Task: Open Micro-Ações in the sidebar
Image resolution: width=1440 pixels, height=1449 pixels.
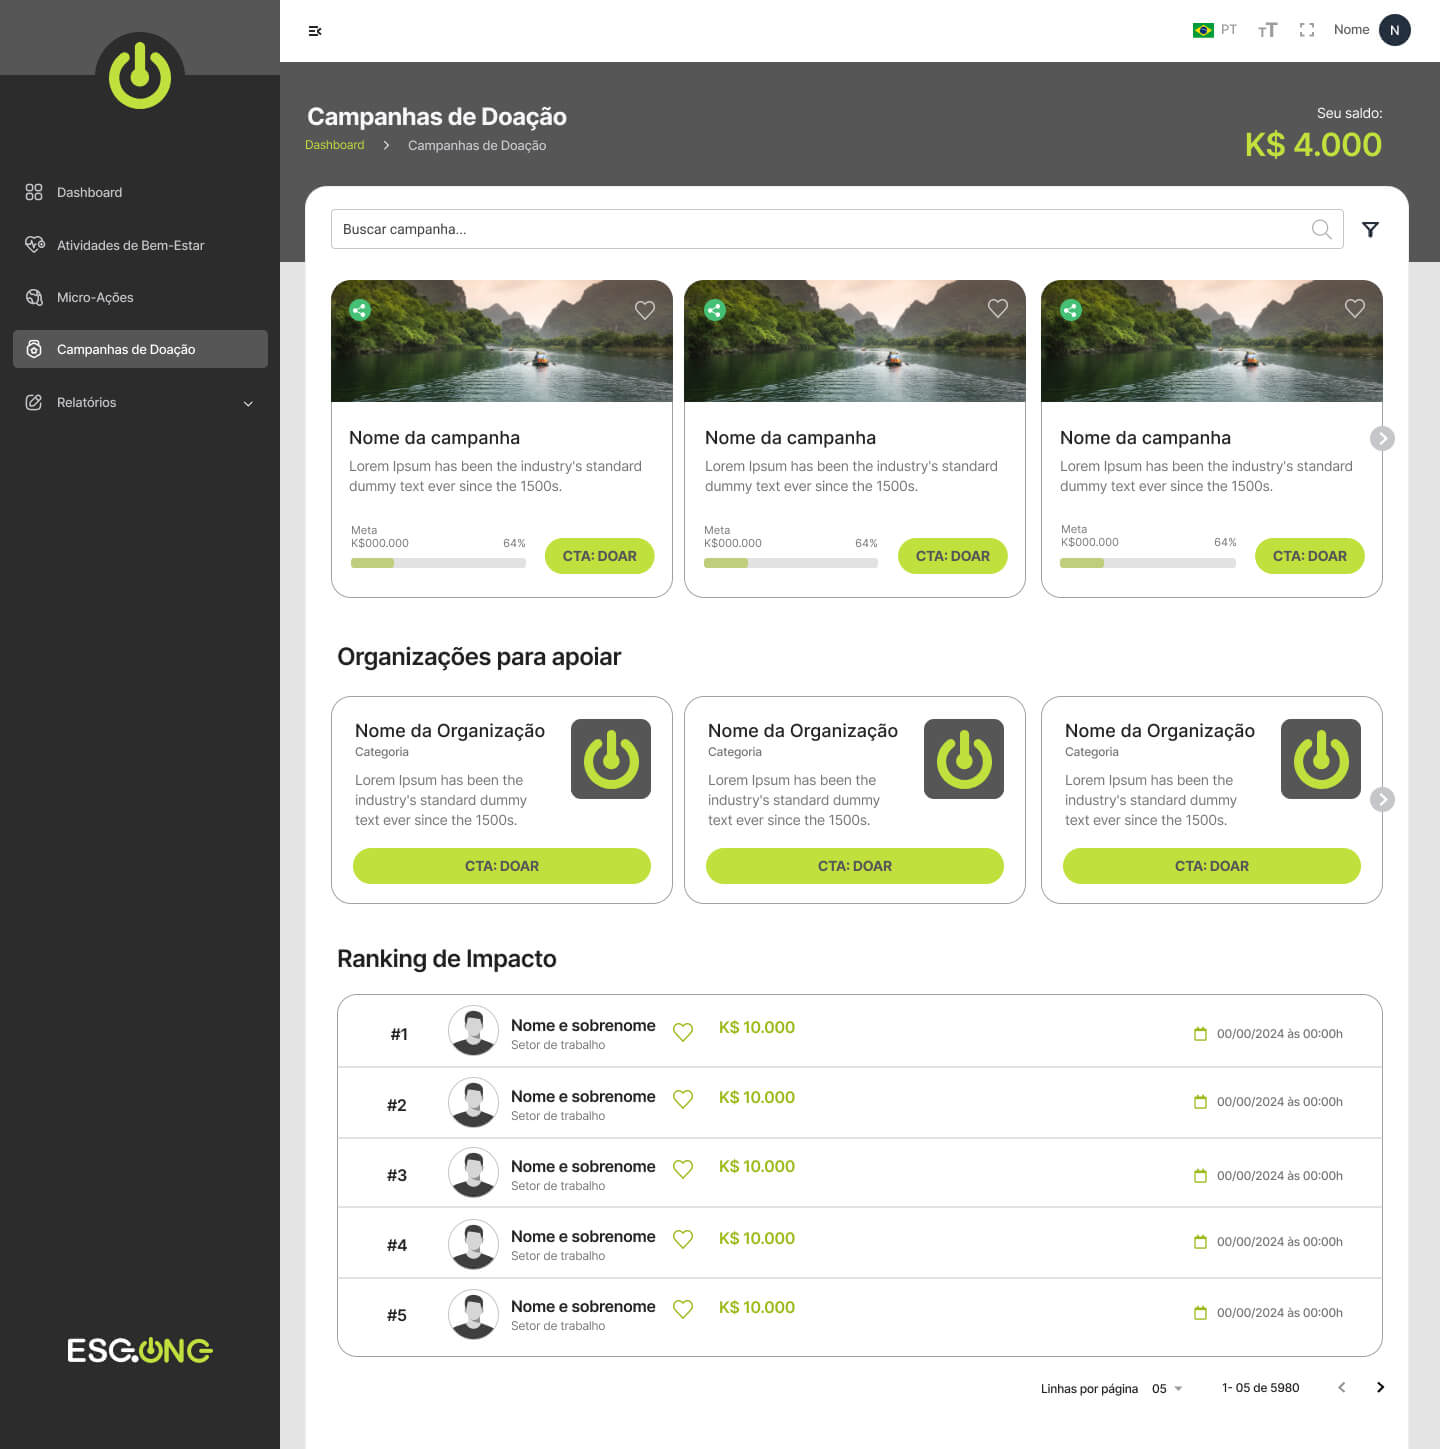Action: pyautogui.click(x=95, y=297)
